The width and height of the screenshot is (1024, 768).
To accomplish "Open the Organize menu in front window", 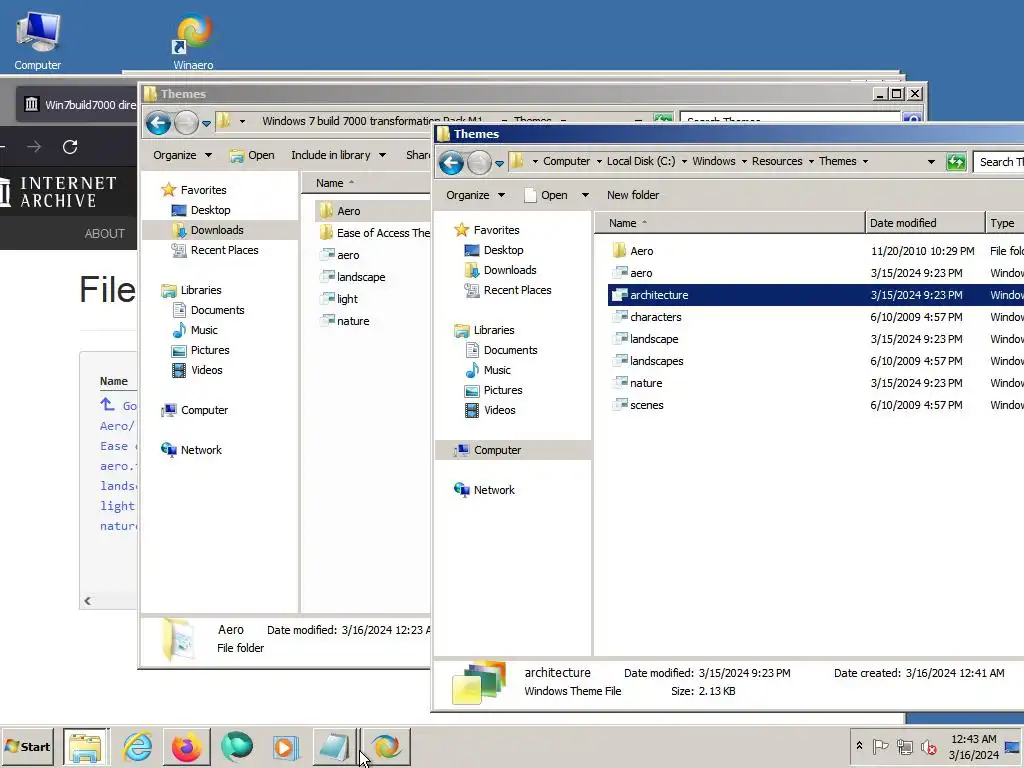I will [x=475, y=195].
